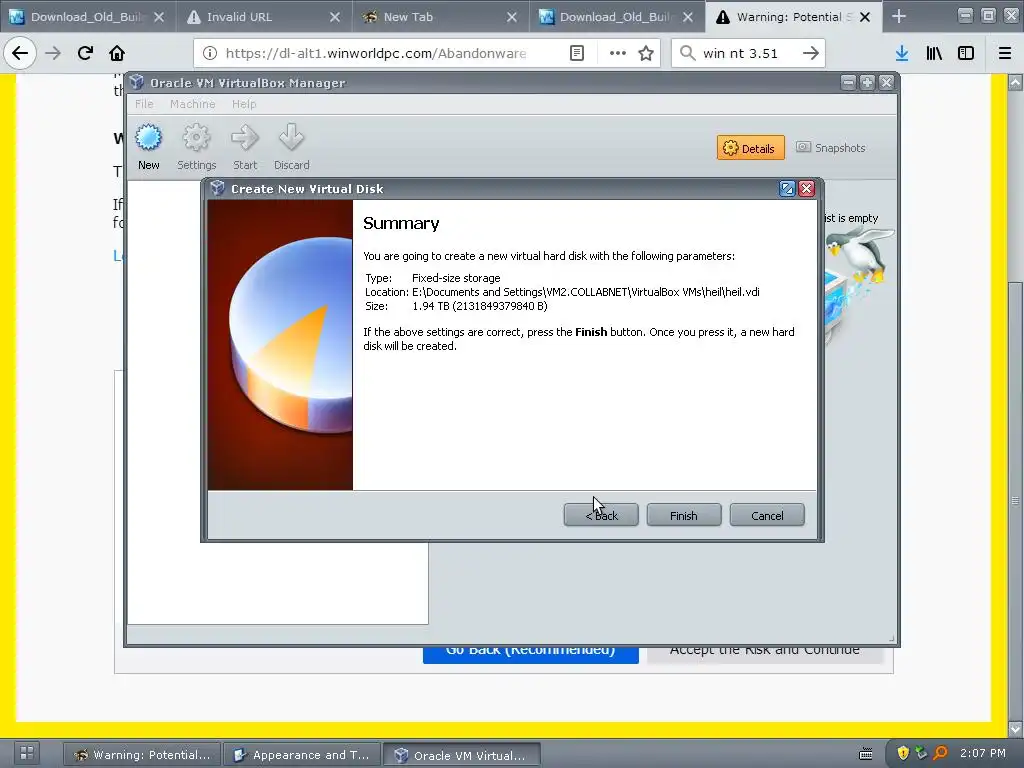Show the Firefox sidebar

coord(966,53)
